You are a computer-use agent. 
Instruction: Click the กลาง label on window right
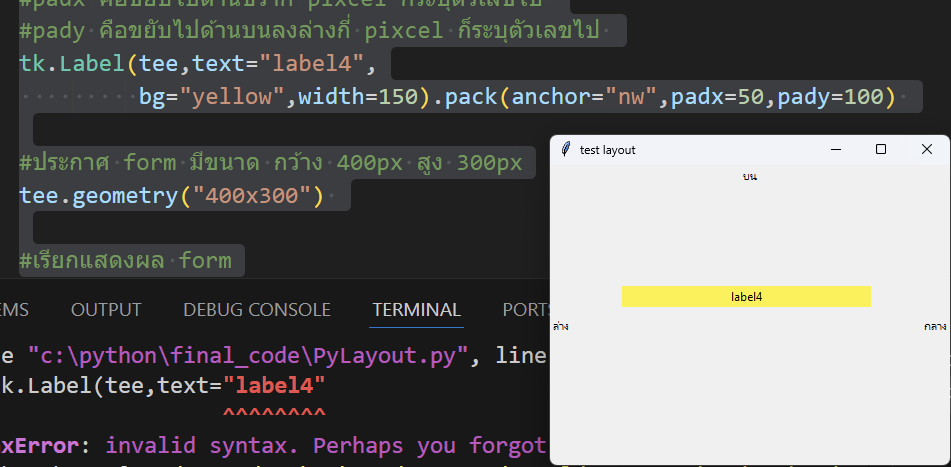coord(935,326)
